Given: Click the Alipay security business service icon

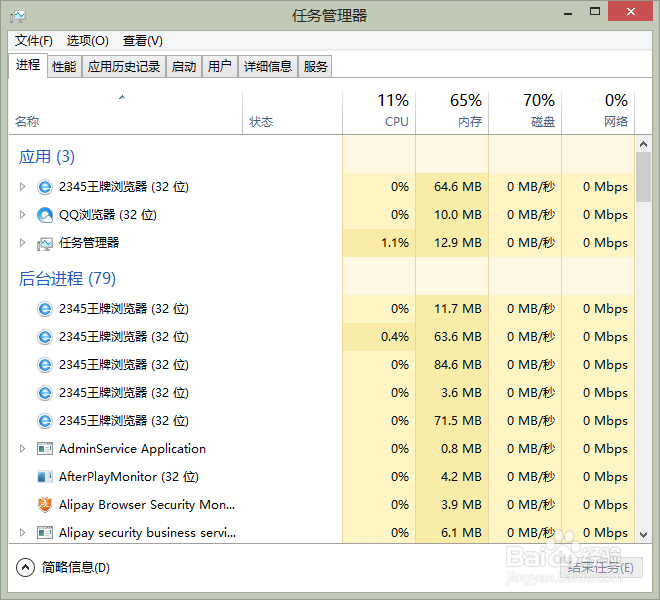Looking at the screenshot, I should (45, 533).
